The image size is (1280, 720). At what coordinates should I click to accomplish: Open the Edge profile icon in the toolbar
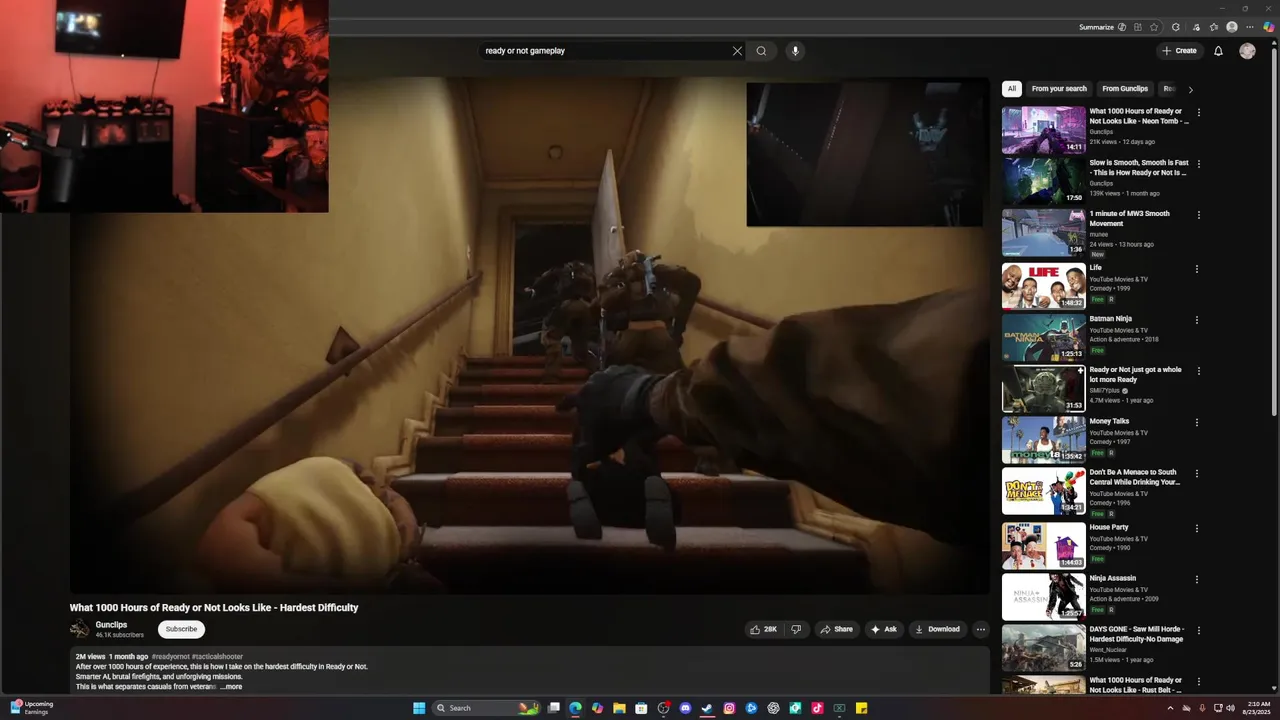1232,27
